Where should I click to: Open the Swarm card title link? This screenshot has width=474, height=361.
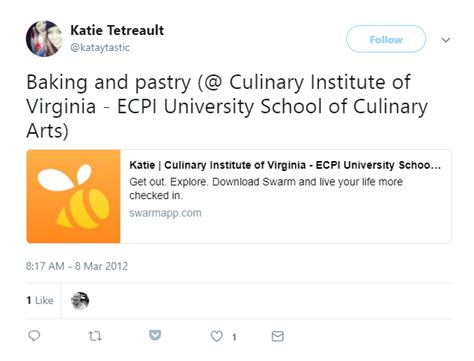(x=285, y=165)
